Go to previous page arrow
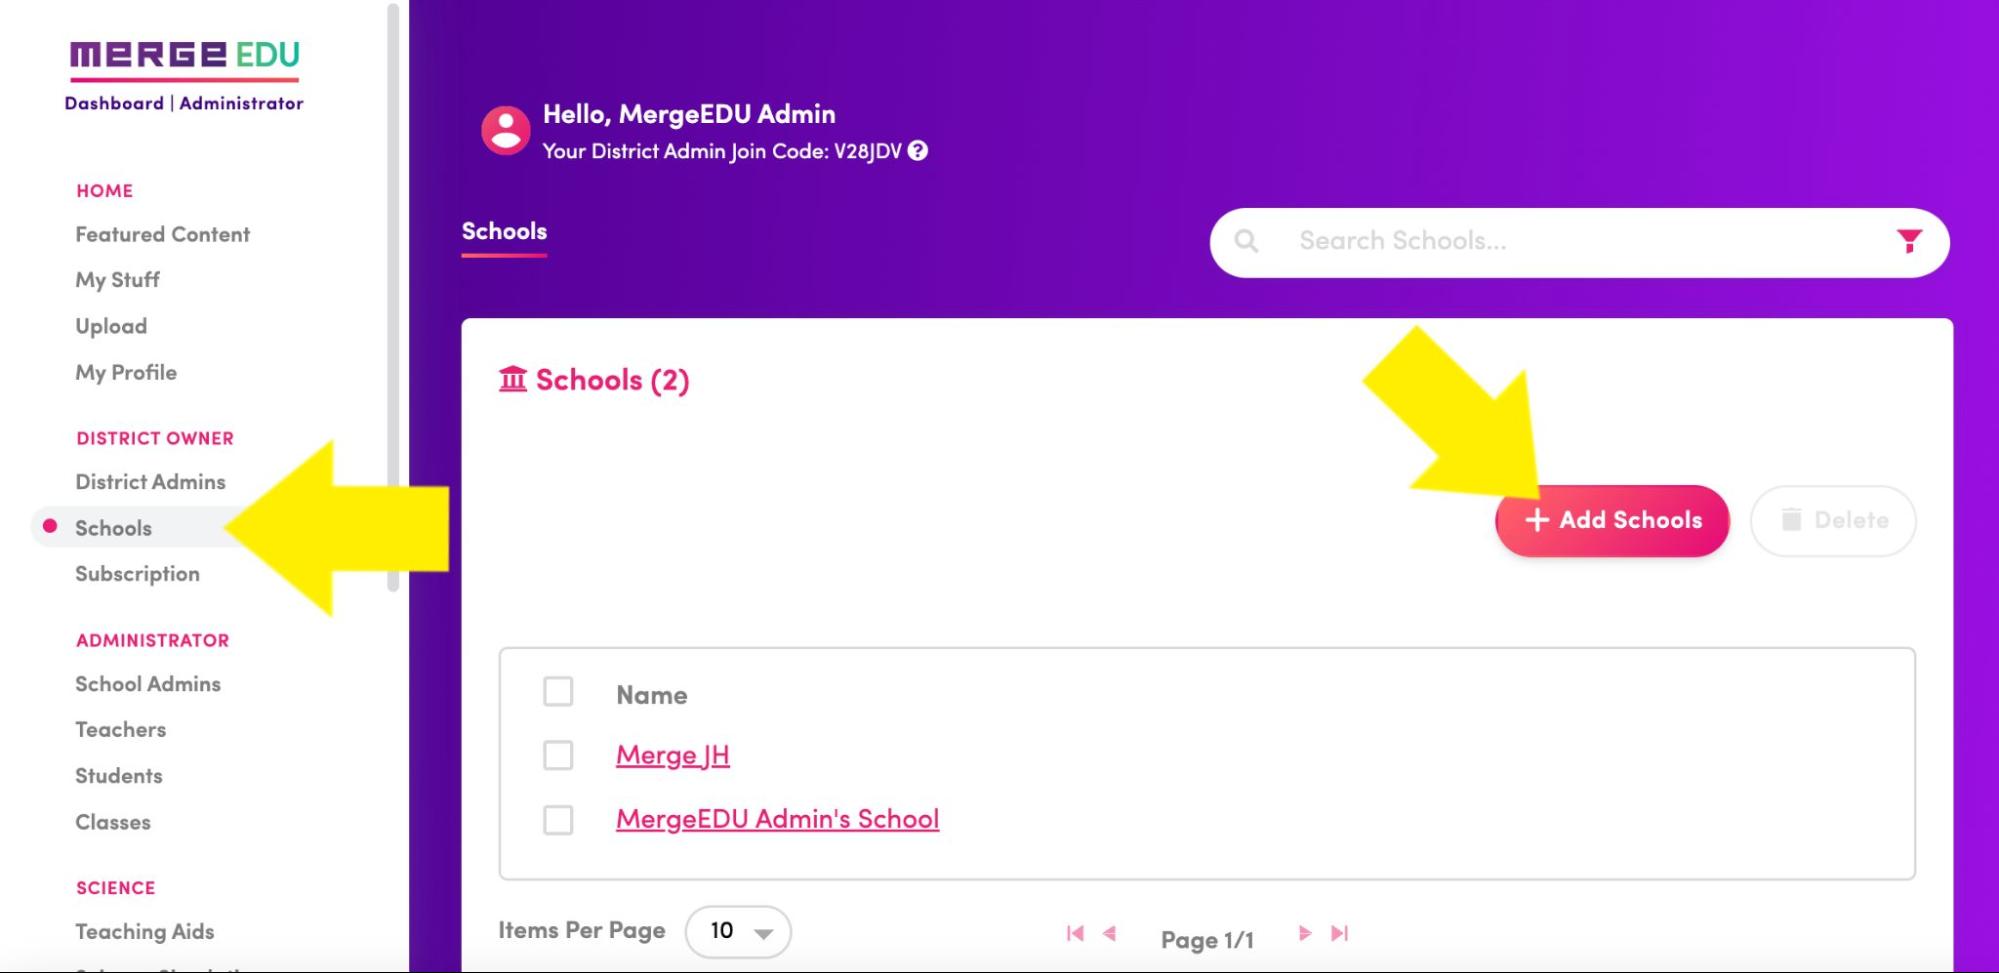This screenshot has width=1999, height=973. pos(1109,933)
